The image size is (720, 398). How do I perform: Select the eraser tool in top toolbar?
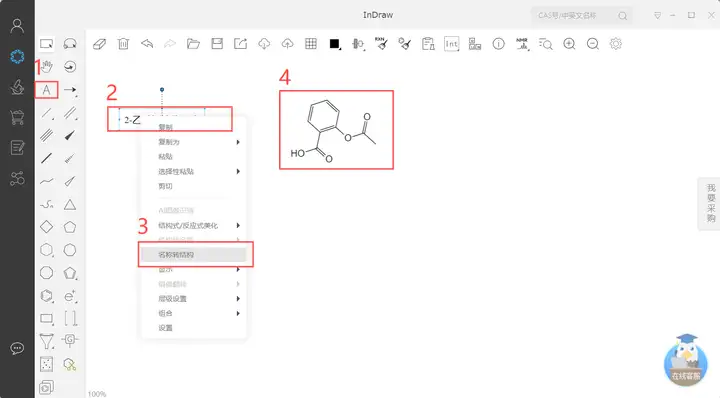coord(100,44)
